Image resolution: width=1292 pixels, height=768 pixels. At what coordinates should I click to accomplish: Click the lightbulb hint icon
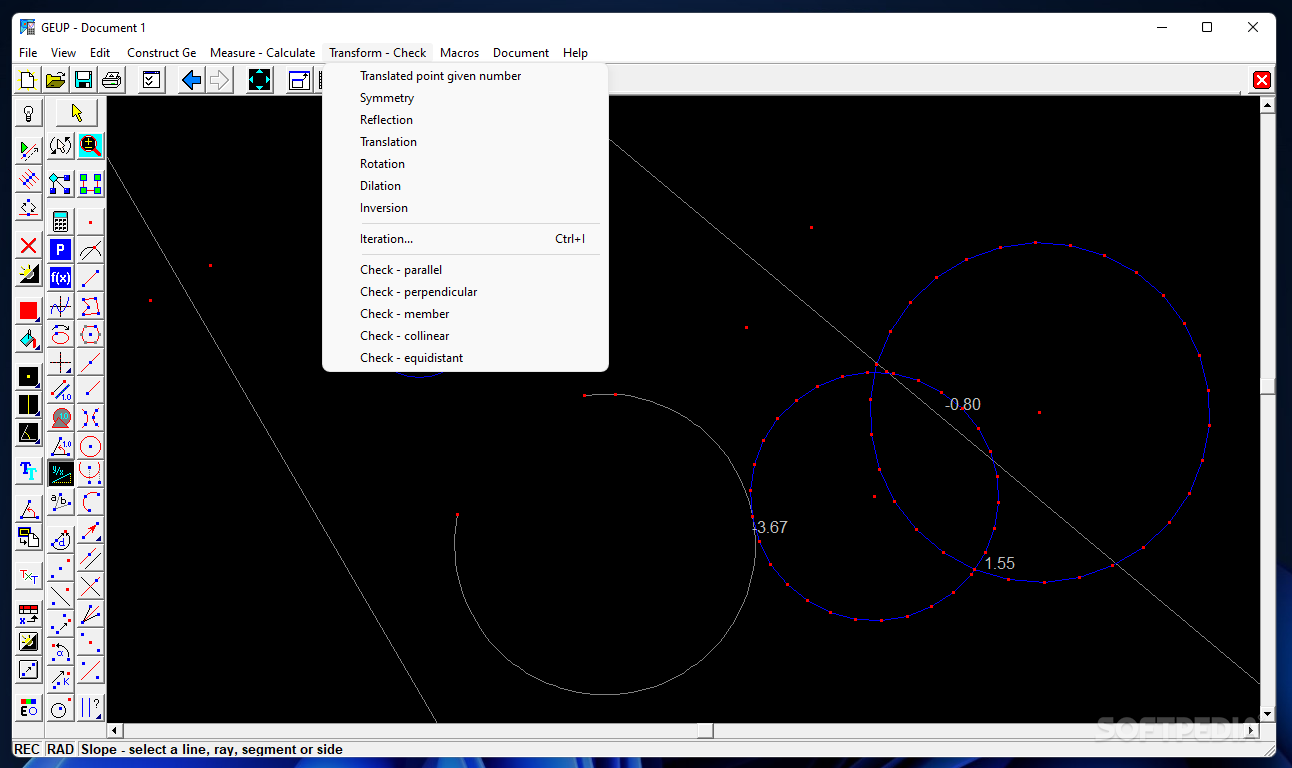pos(29,112)
